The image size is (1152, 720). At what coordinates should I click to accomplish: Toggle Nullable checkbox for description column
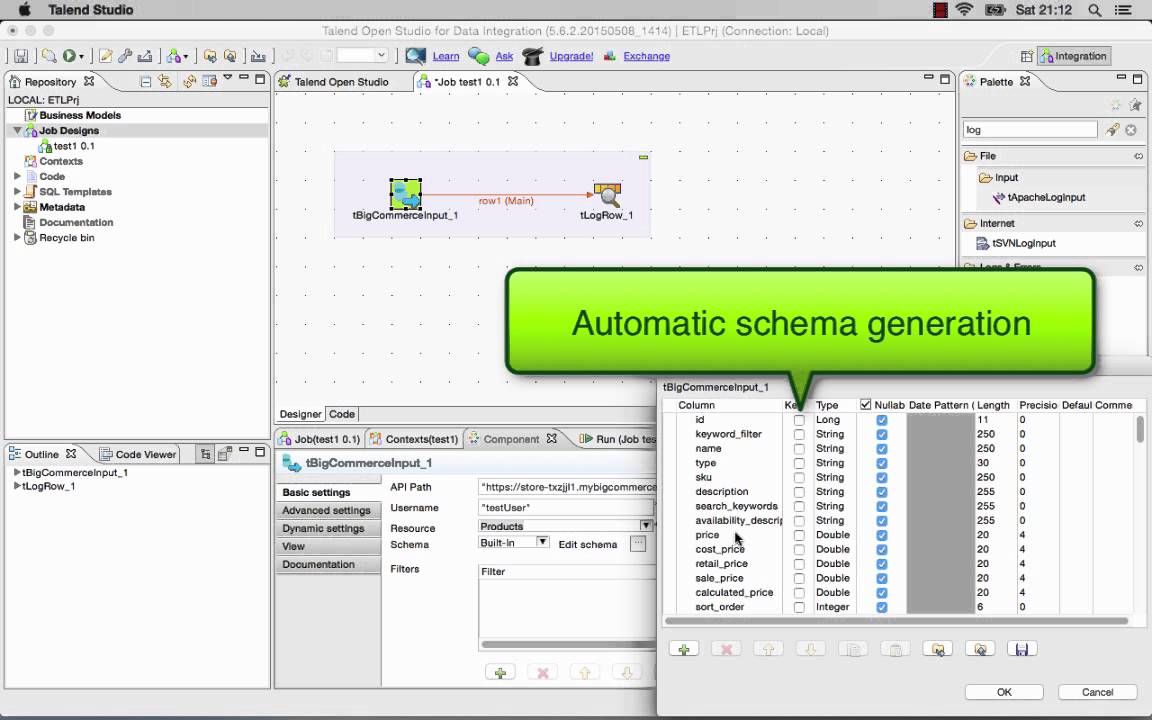(882, 492)
